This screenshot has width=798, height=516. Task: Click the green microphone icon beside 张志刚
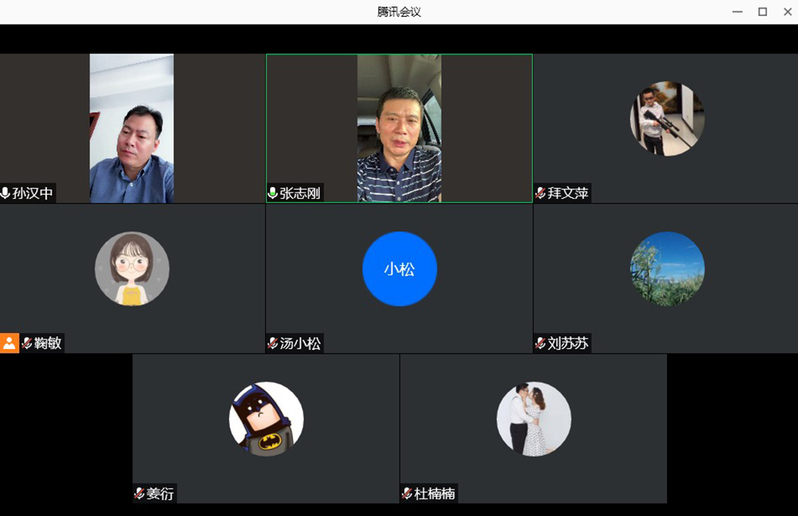tap(273, 193)
